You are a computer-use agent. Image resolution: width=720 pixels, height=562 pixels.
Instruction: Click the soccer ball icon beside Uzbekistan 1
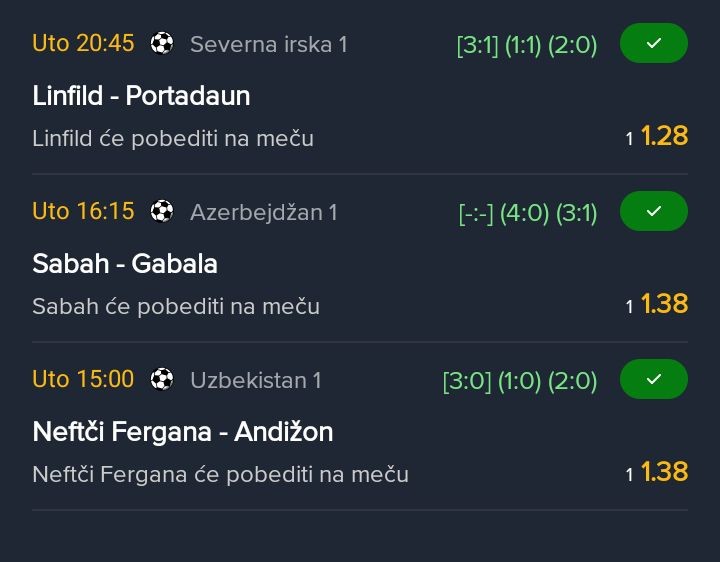pos(162,379)
